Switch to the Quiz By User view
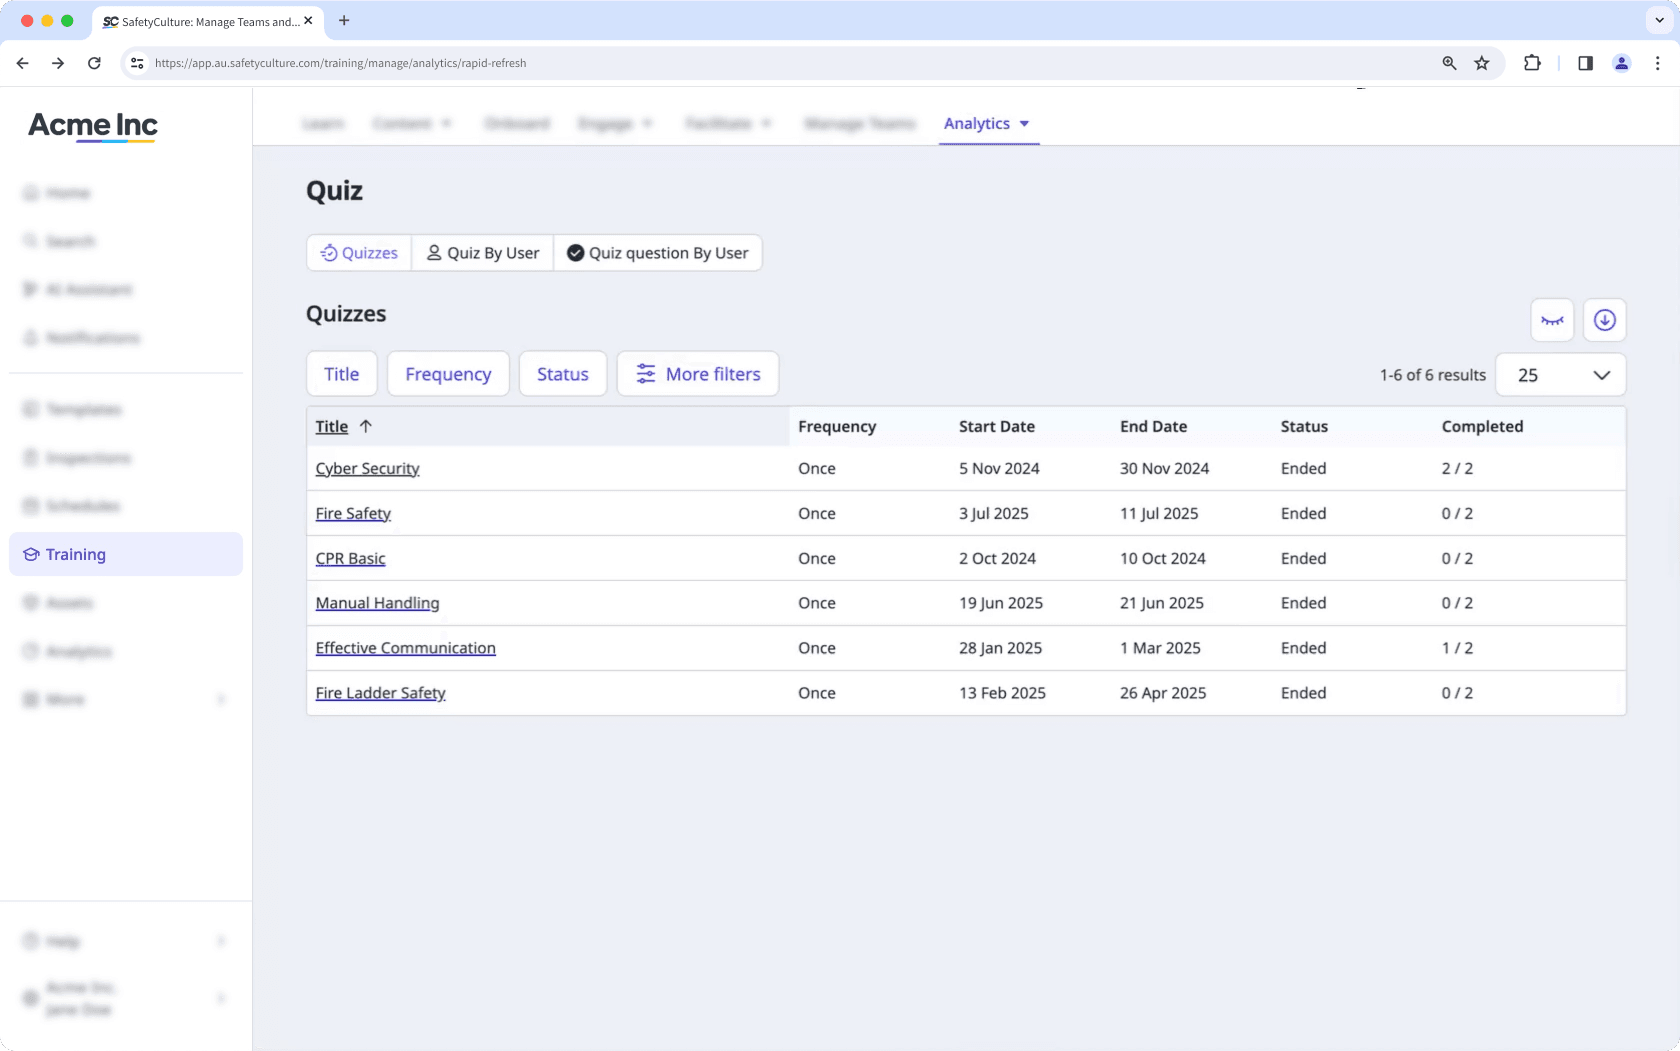The width and height of the screenshot is (1680, 1051). [482, 252]
